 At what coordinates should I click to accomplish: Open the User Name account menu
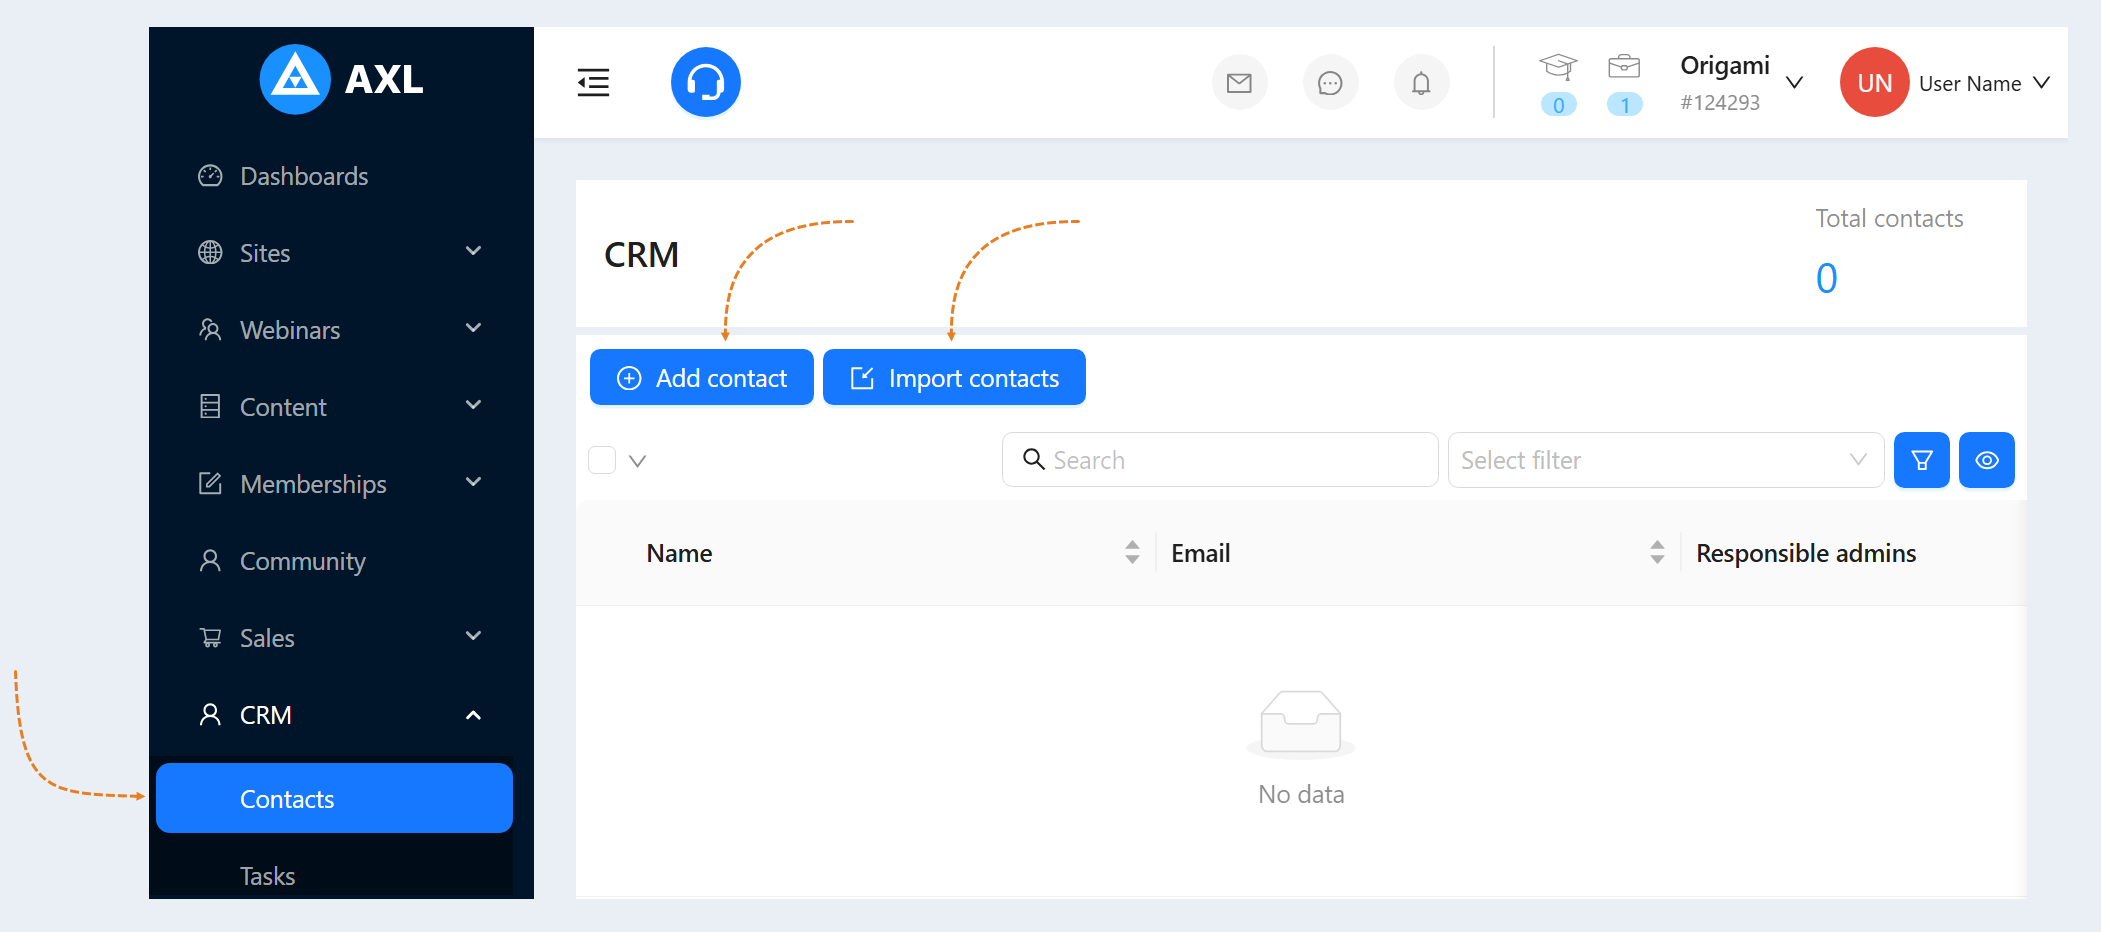tap(1984, 84)
